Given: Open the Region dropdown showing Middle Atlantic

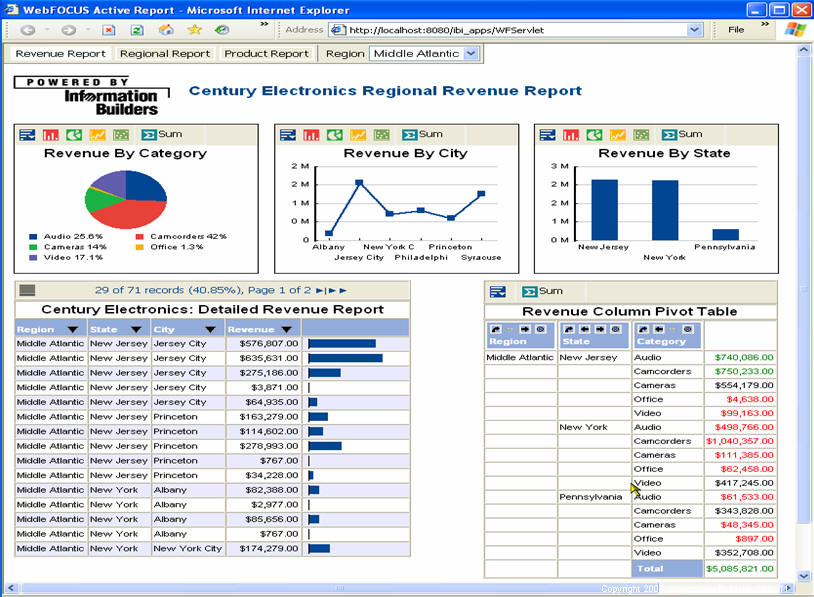Looking at the screenshot, I should coord(471,54).
